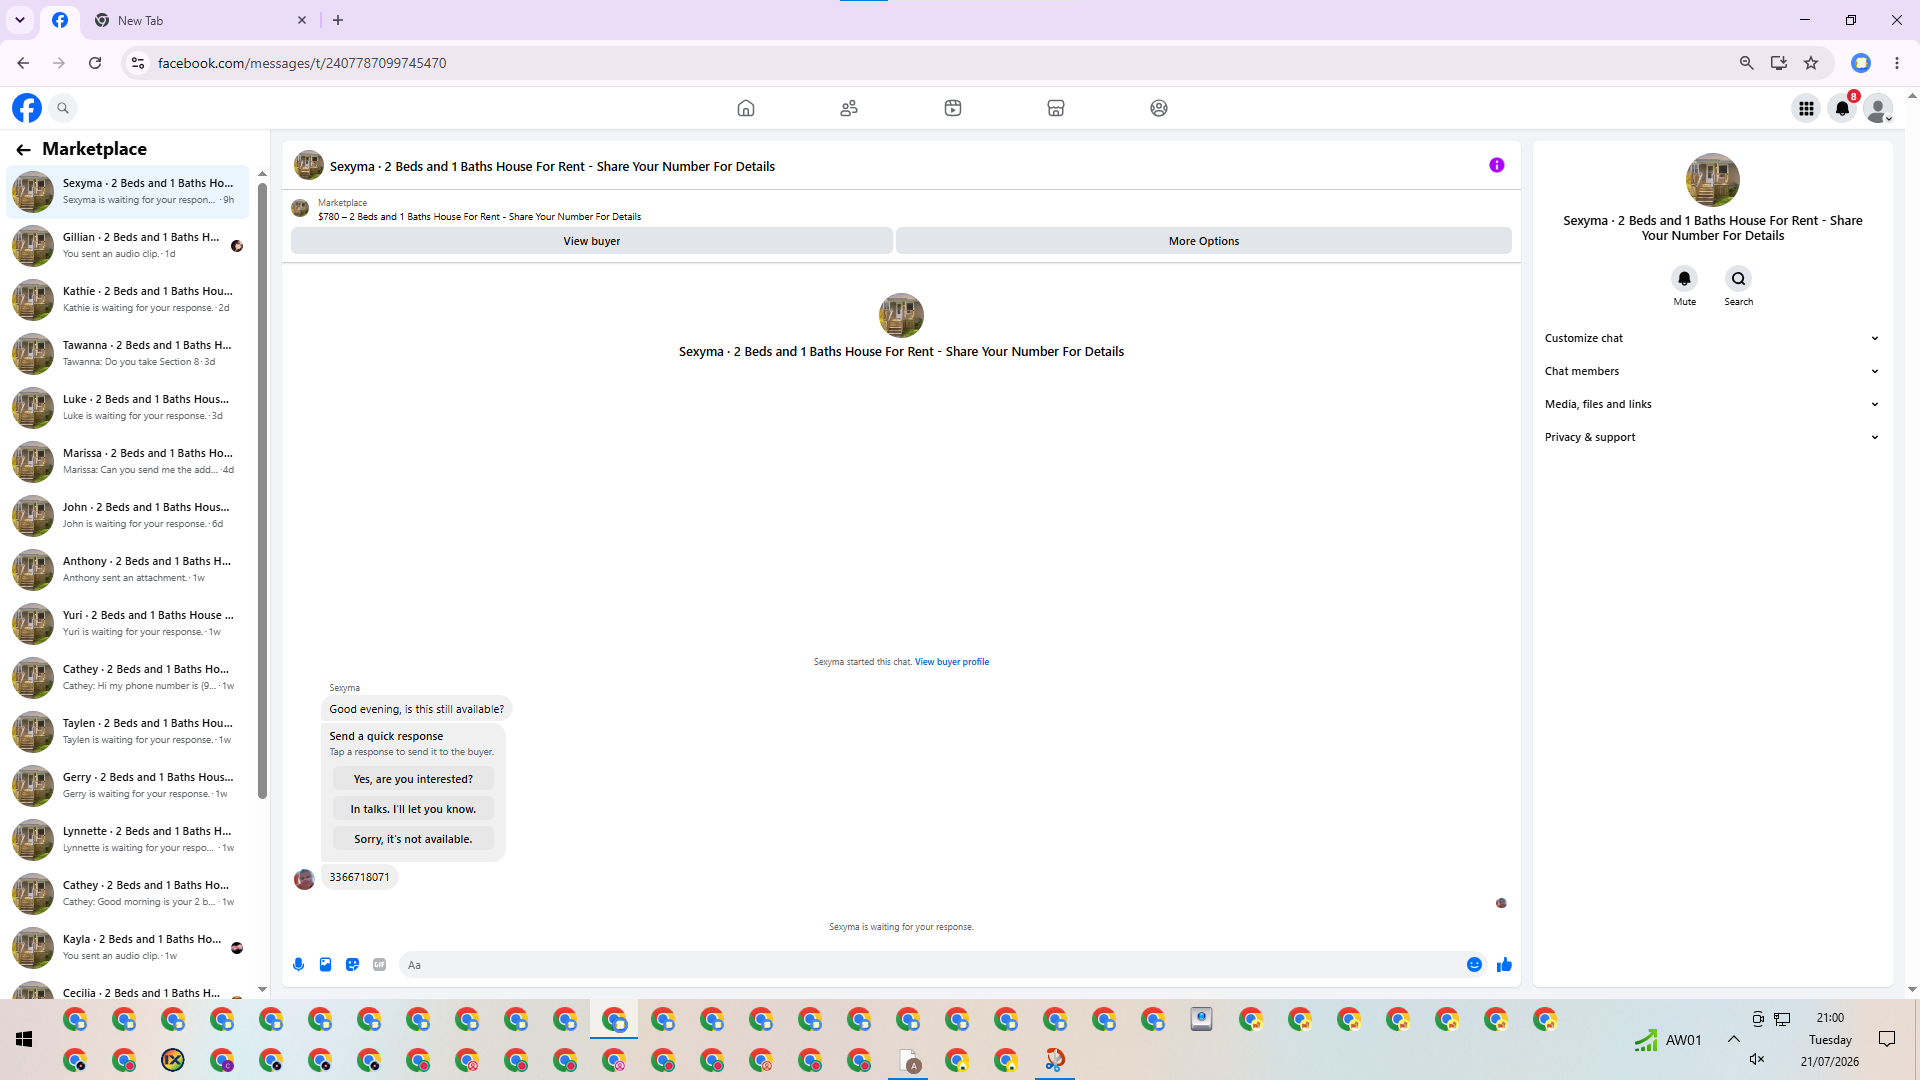Open the Facebook search magnifier
The image size is (1920, 1080).
(x=63, y=108)
